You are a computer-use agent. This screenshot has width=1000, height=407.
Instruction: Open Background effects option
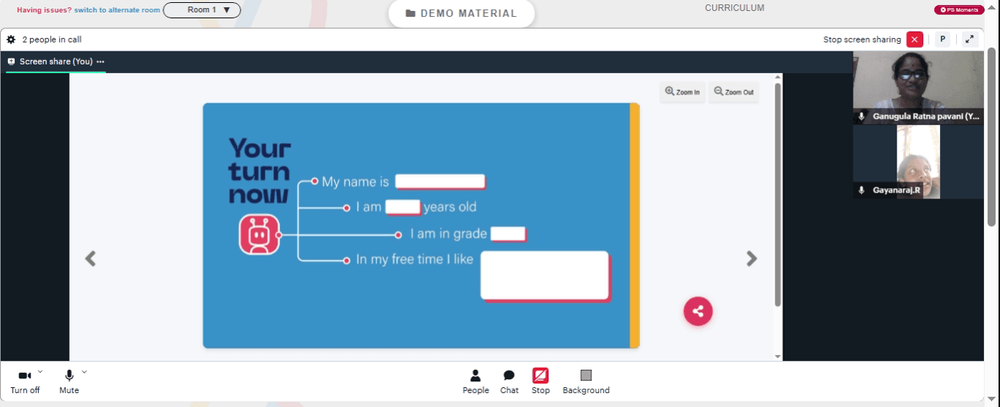tap(586, 381)
